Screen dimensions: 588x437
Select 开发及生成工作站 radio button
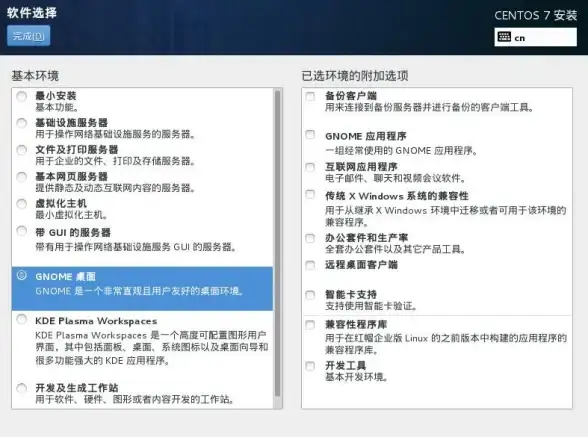tap(22, 388)
